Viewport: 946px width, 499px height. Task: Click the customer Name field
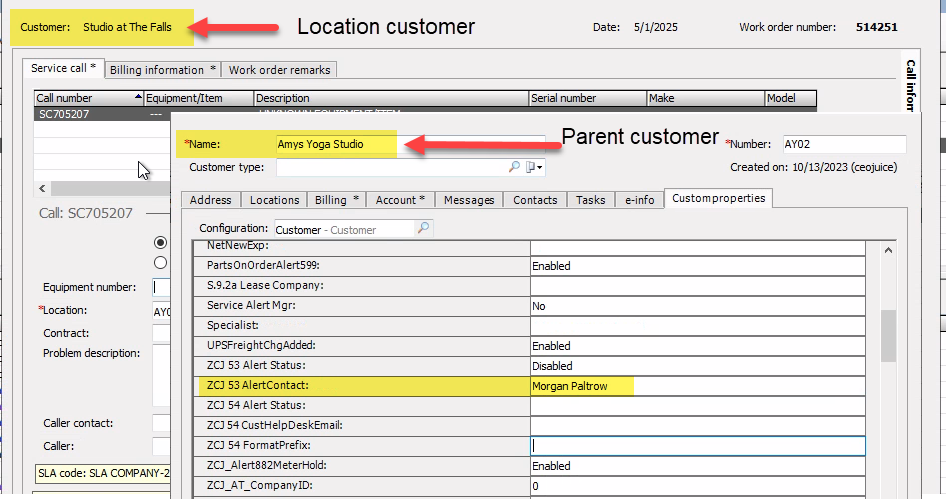[410, 144]
